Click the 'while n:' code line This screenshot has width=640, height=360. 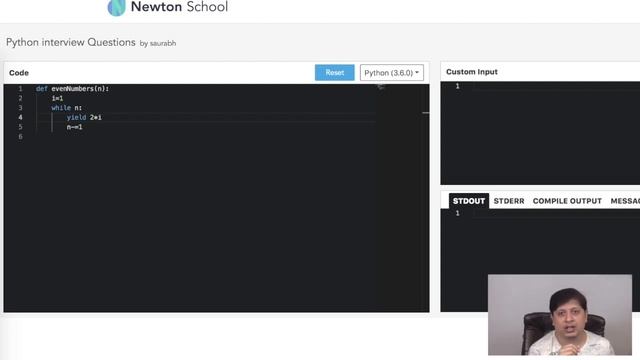coord(67,108)
